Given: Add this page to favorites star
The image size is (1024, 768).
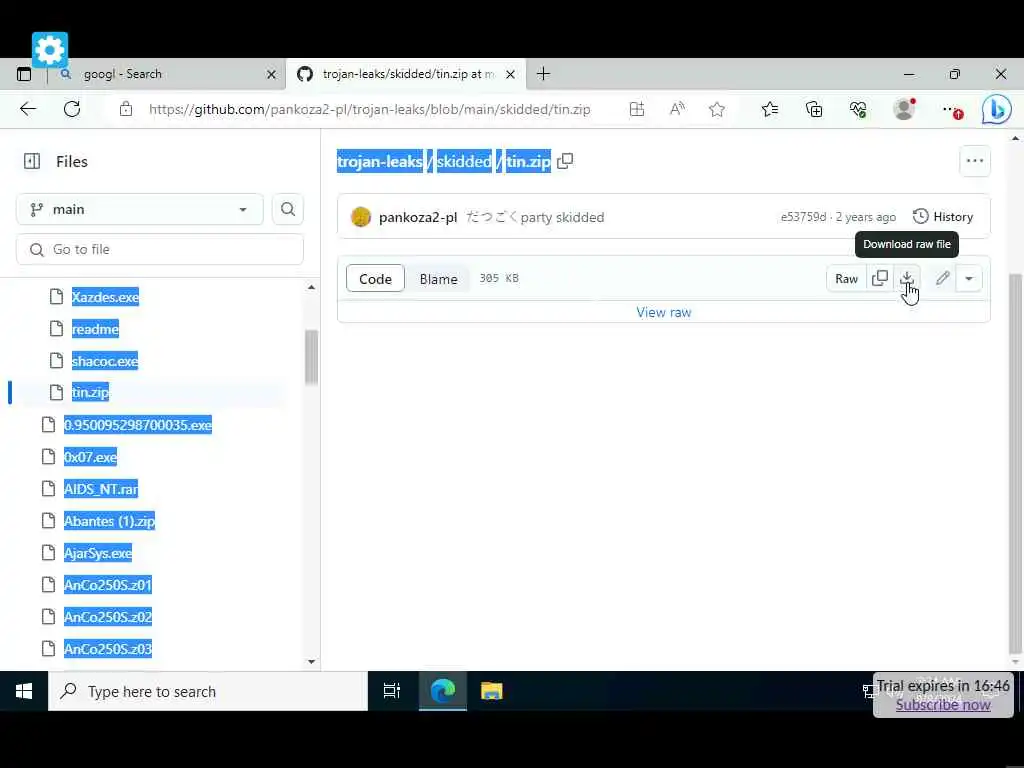Looking at the screenshot, I should point(717,109).
